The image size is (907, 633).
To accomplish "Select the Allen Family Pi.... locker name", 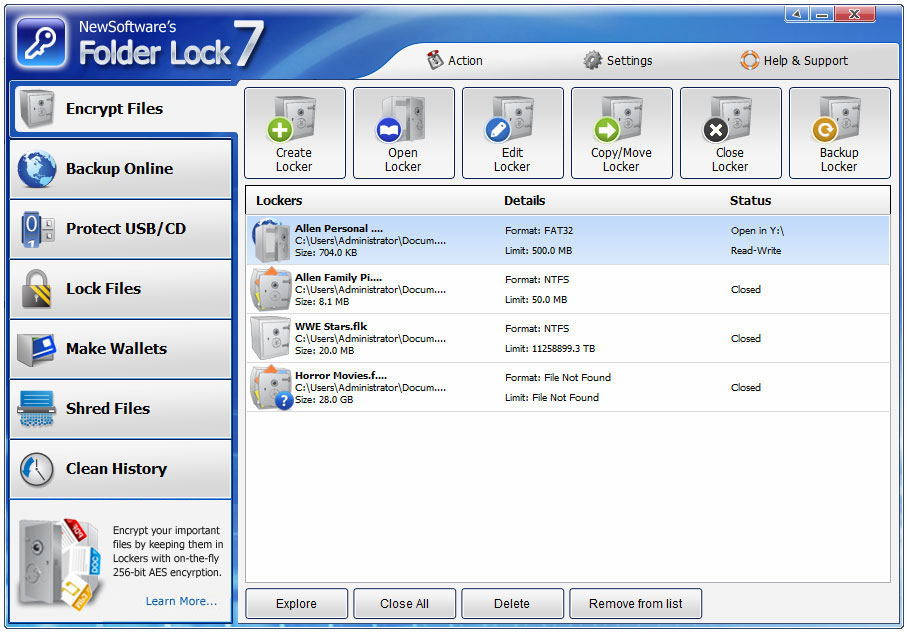I will [338, 278].
